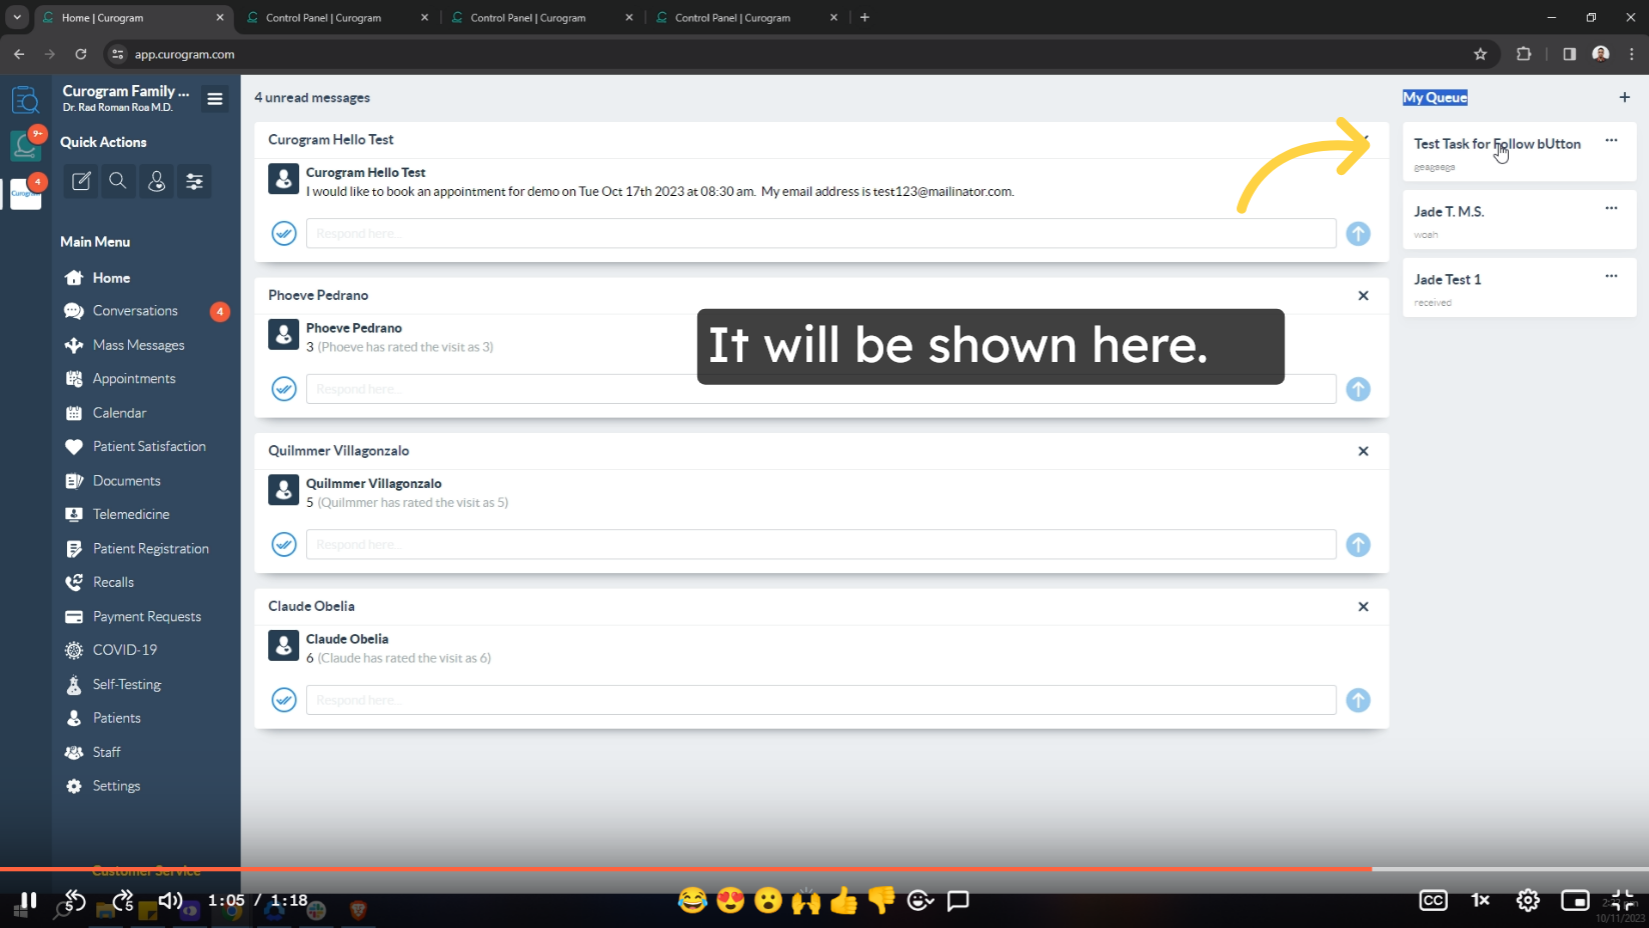The image size is (1649, 928).
Task: Click the add patient quick action icon
Action: tap(156, 181)
